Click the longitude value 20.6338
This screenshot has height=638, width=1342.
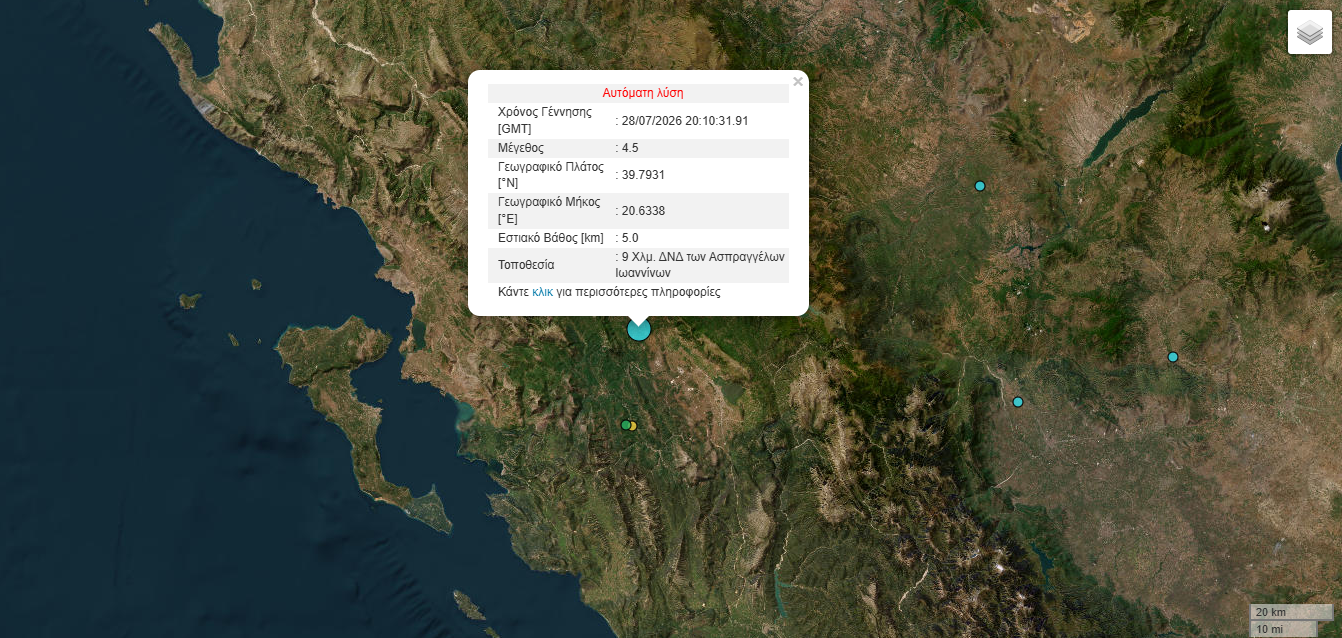click(x=643, y=211)
